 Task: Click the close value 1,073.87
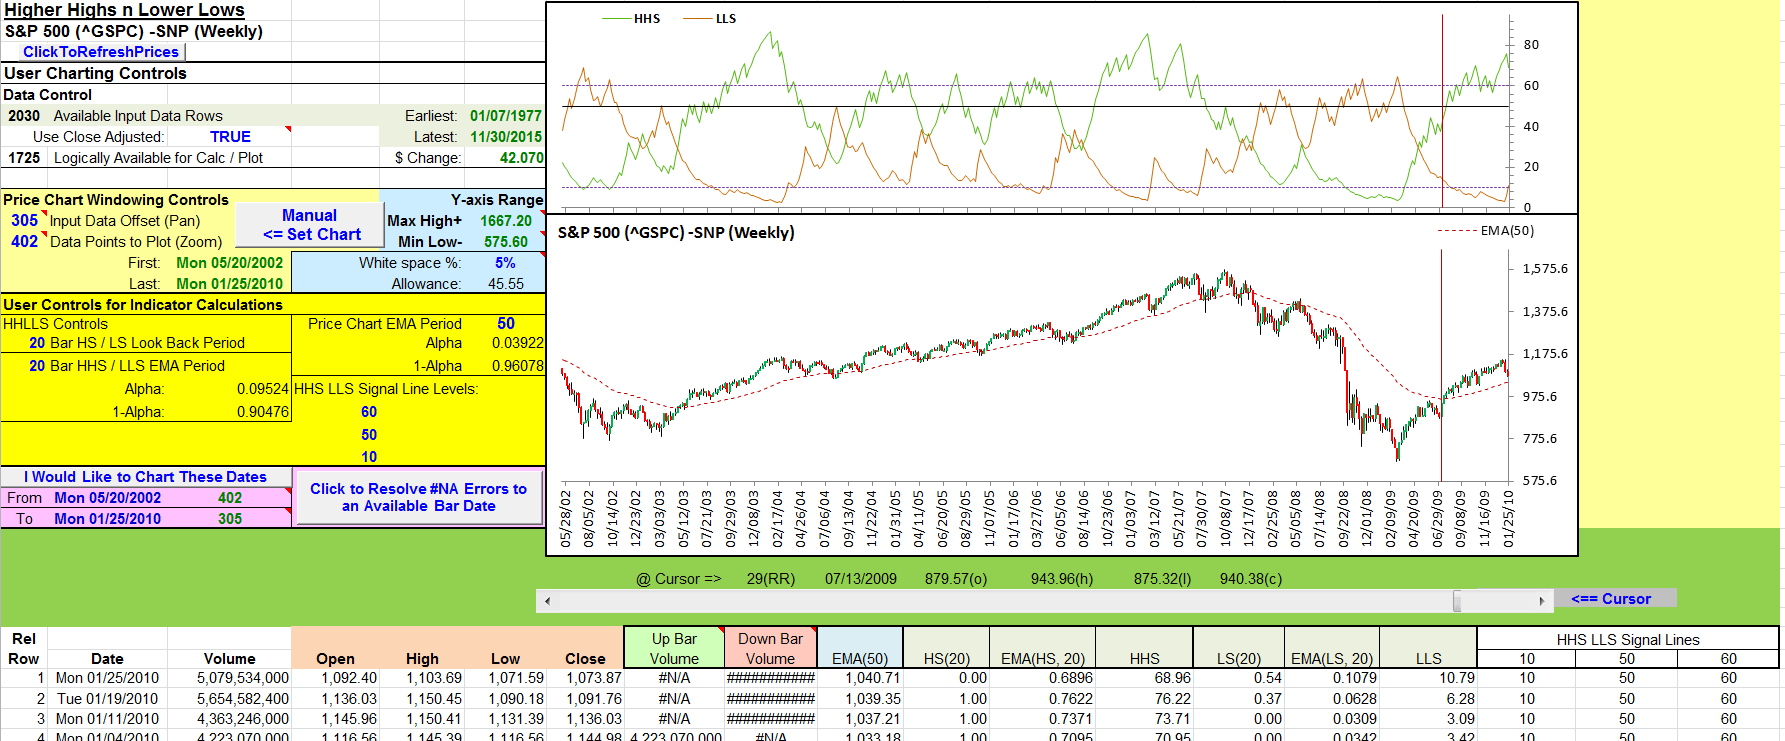coord(593,678)
